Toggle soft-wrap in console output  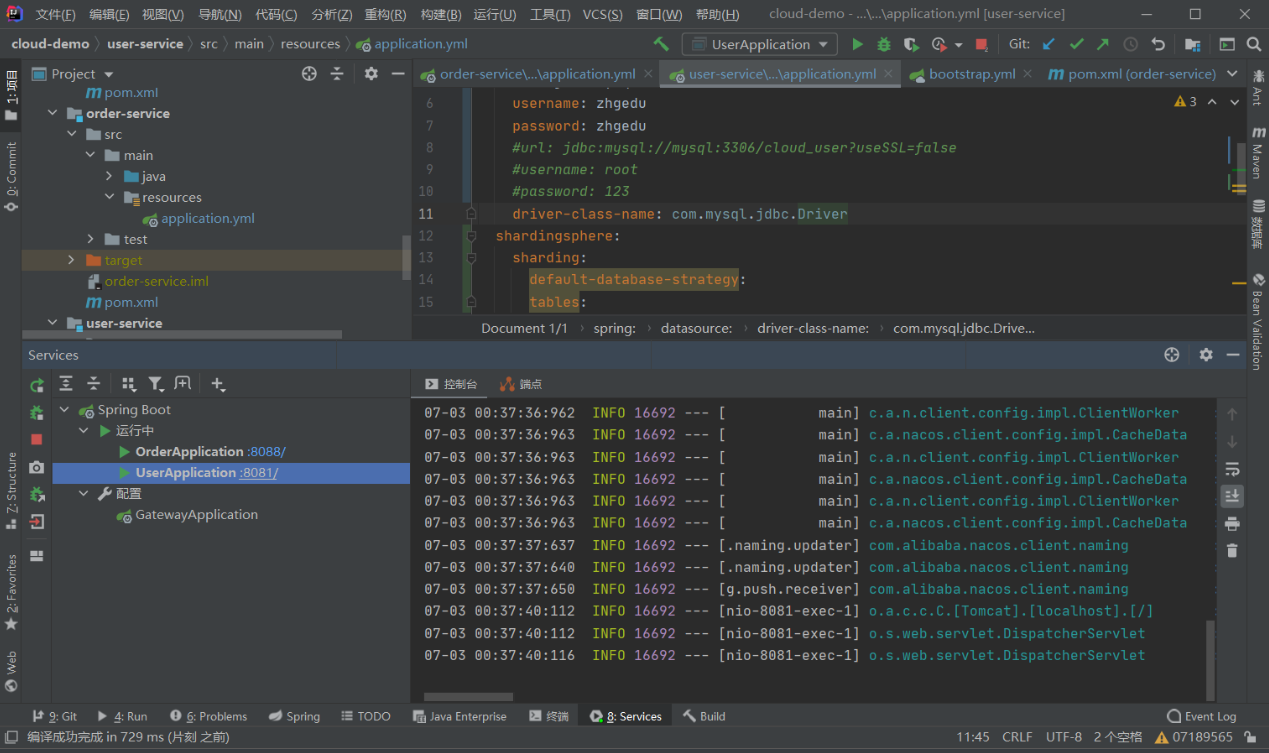coord(1232,469)
